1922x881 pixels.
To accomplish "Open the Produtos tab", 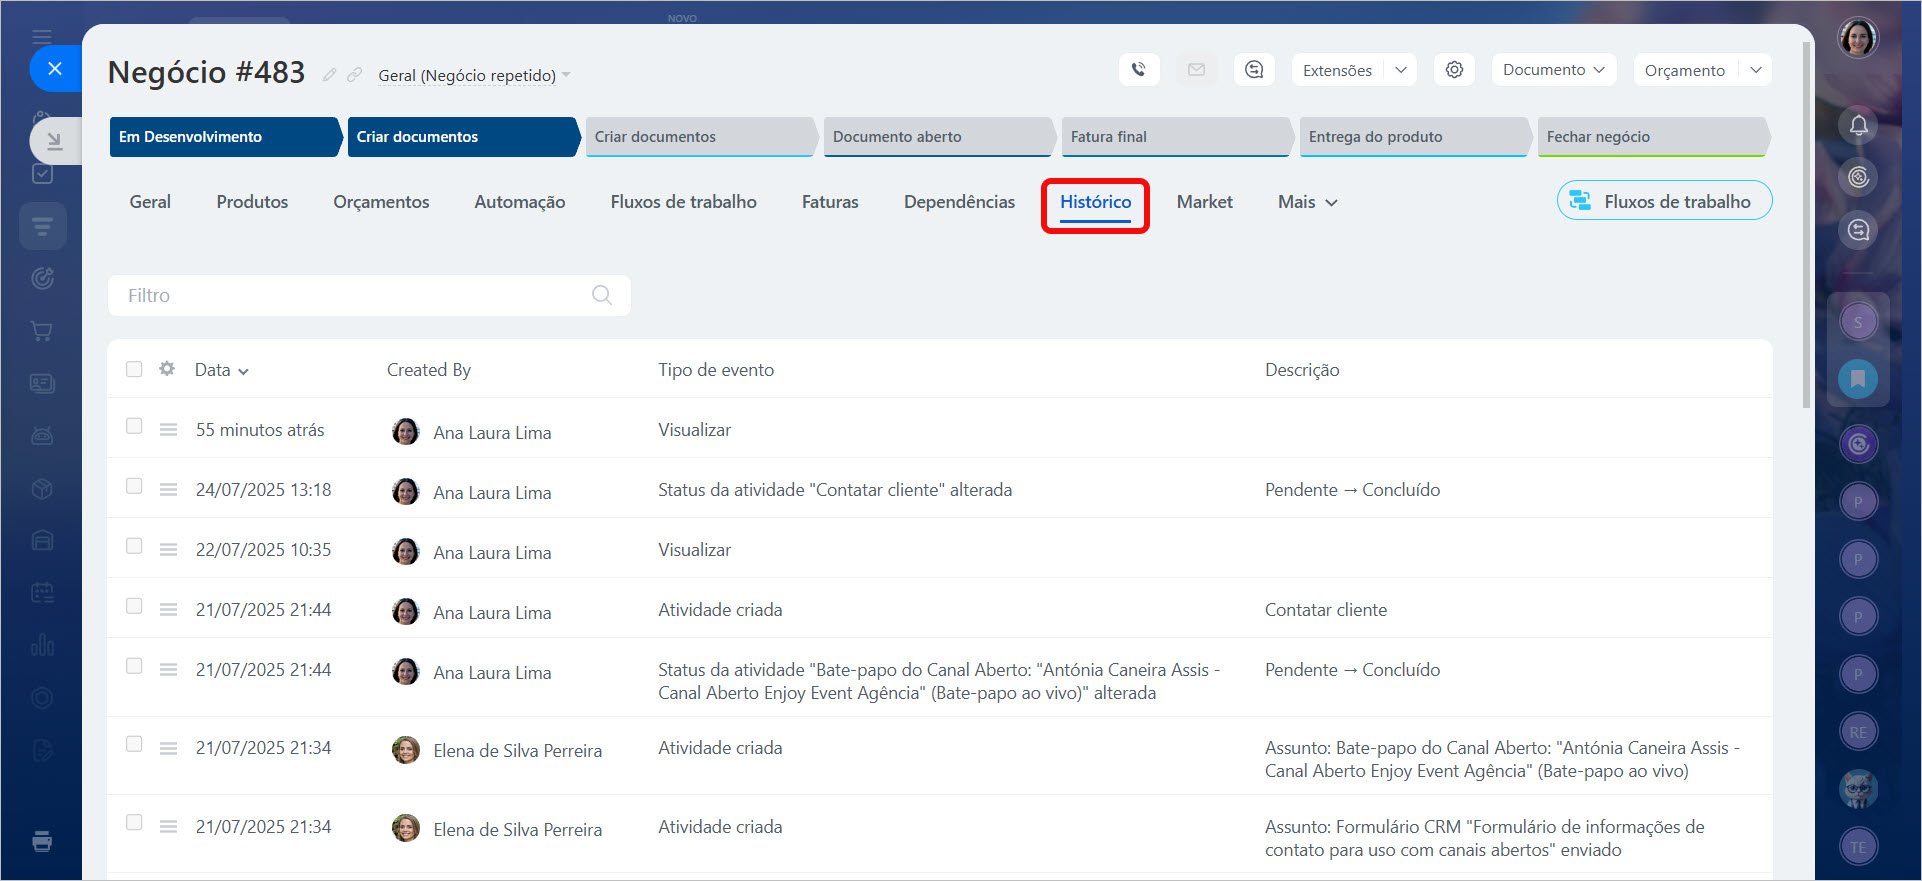I will (x=252, y=202).
